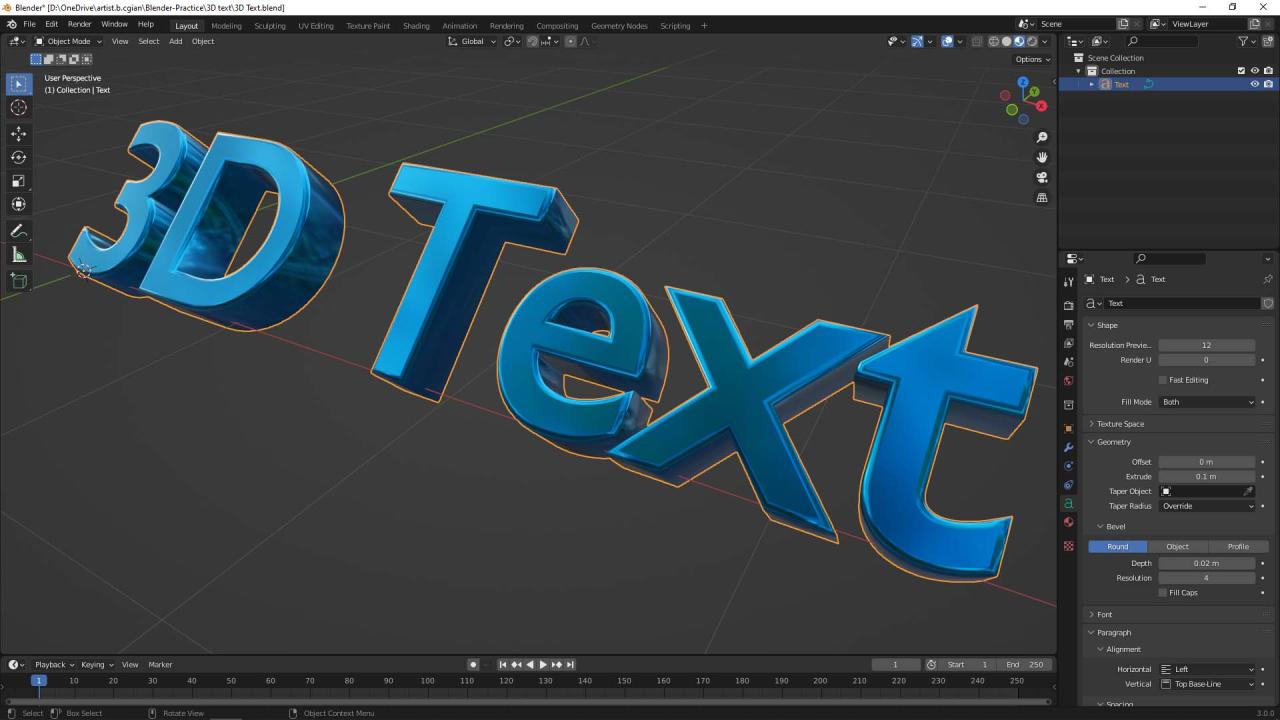Open the Taper Radius Override dropdown
The width and height of the screenshot is (1280, 720).
pyautogui.click(x=1208, y=506)
